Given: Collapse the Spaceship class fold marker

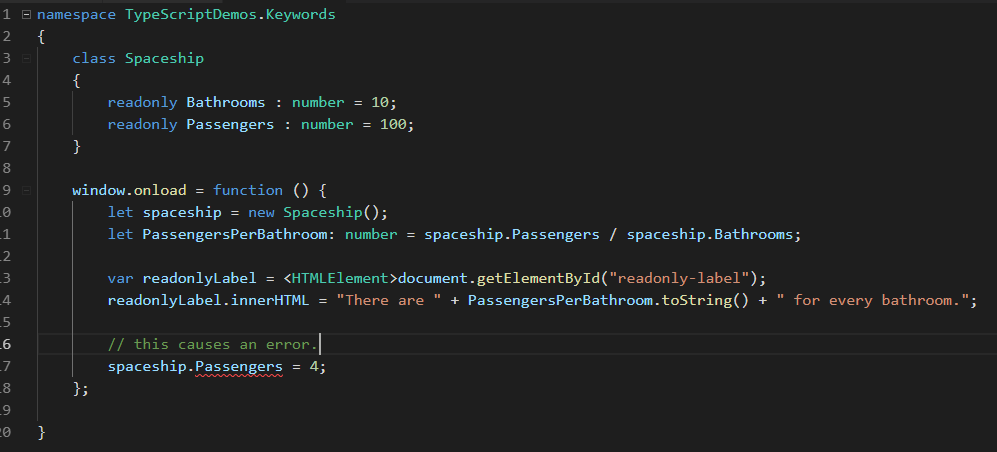Looking at the screenshot, I should click(26, 59).
